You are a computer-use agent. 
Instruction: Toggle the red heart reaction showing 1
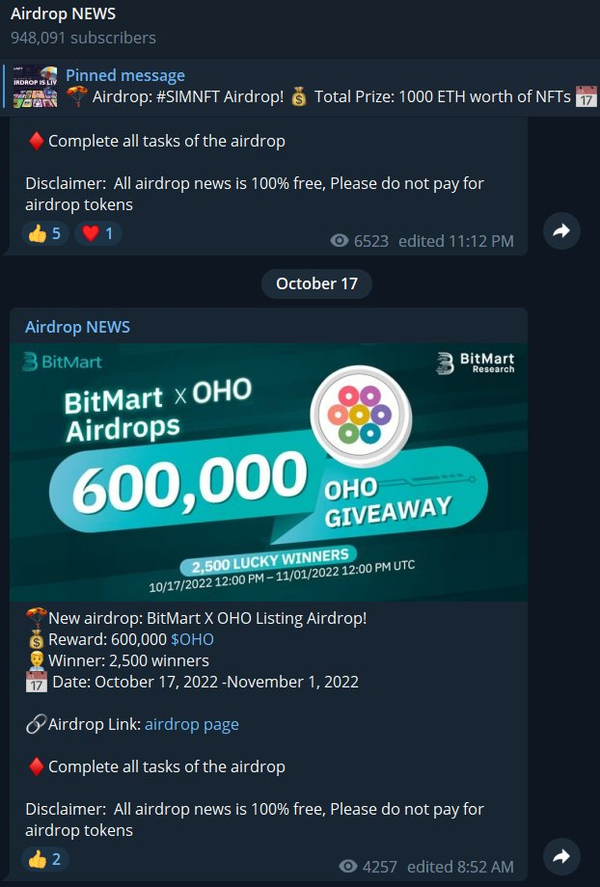98,233
